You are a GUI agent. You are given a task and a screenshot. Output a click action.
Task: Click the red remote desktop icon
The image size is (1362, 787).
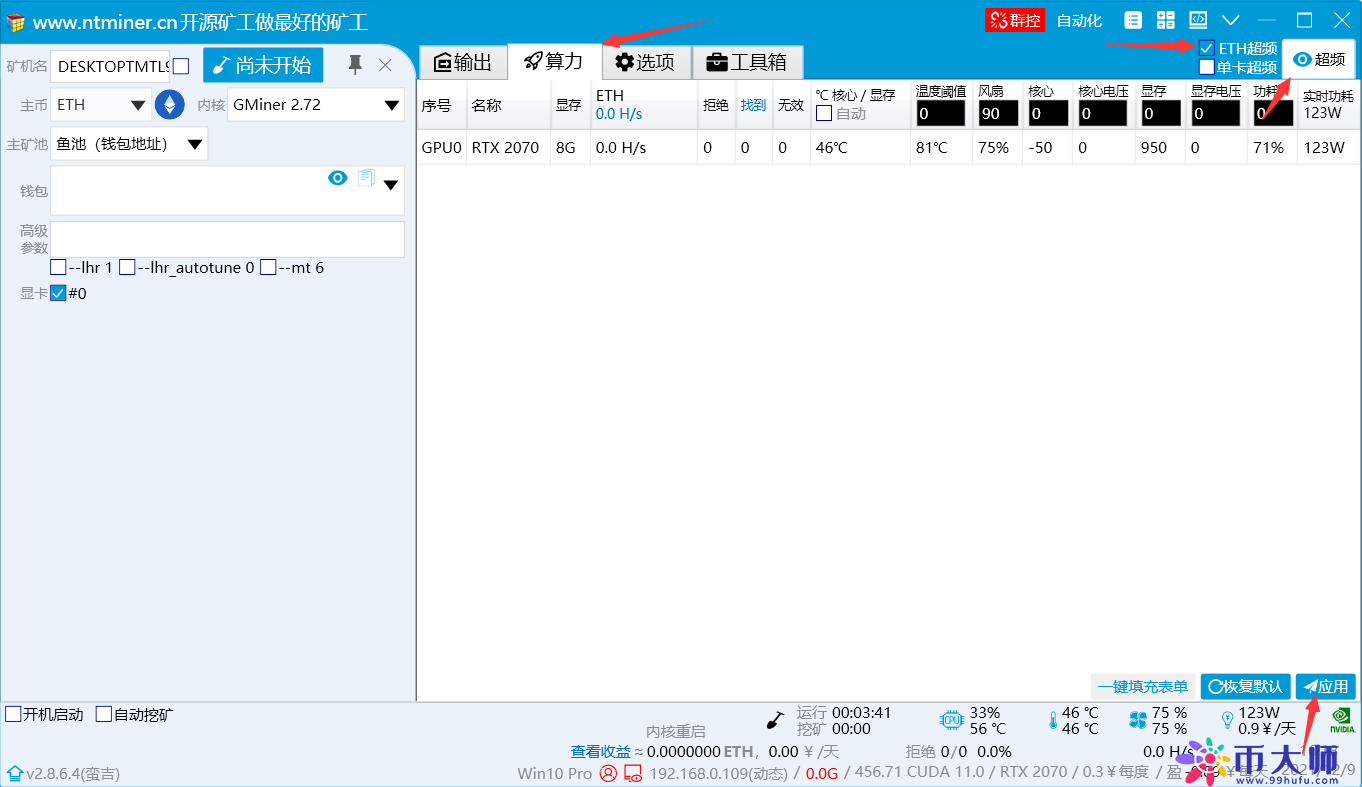[632, 773]
